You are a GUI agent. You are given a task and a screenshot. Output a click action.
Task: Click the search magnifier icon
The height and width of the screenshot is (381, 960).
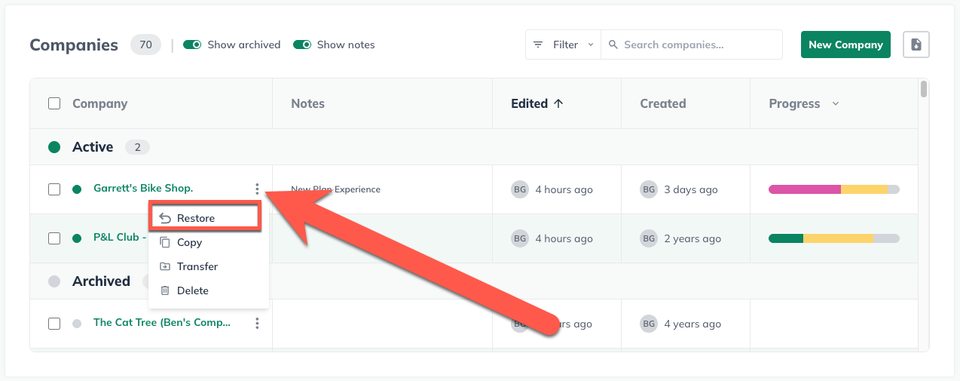click(613, 45)
